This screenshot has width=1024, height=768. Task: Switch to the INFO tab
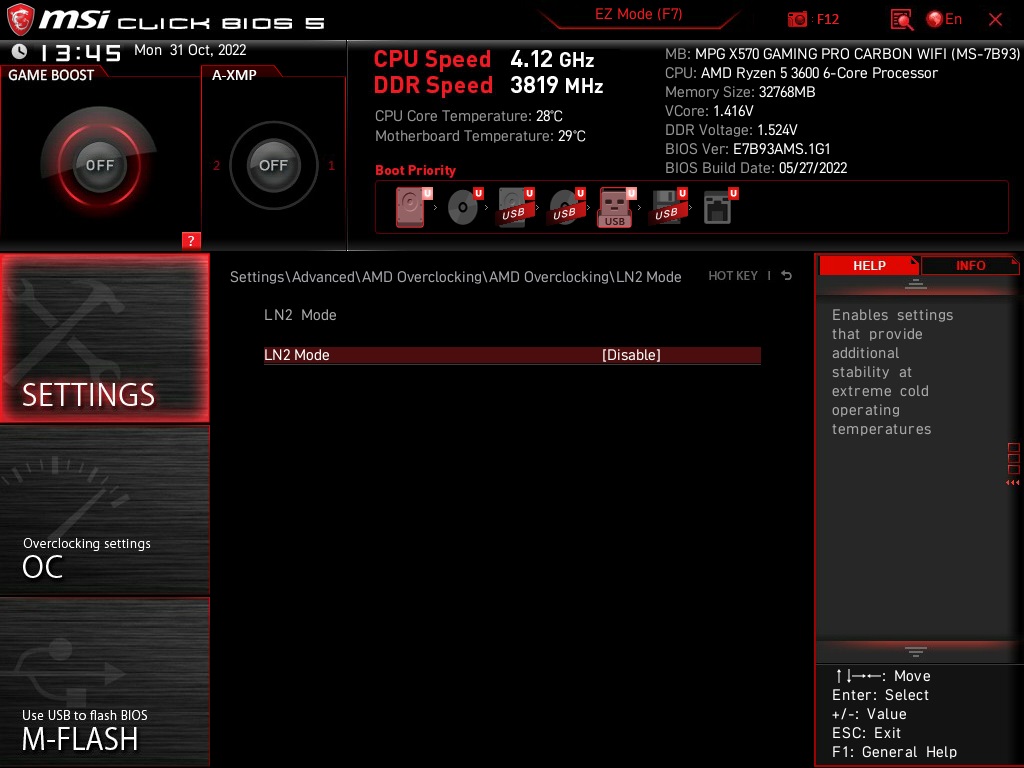[x=970, y=265]
